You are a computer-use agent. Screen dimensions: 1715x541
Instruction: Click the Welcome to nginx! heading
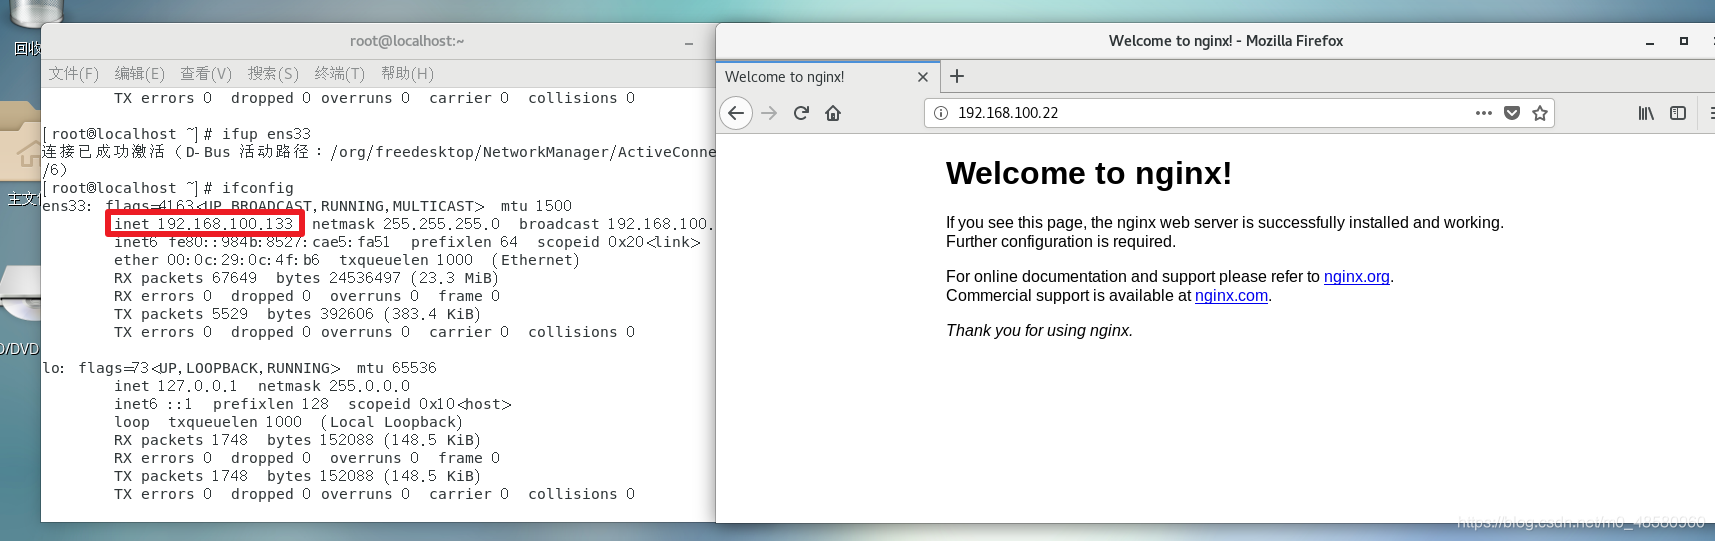coord(1089,173)
